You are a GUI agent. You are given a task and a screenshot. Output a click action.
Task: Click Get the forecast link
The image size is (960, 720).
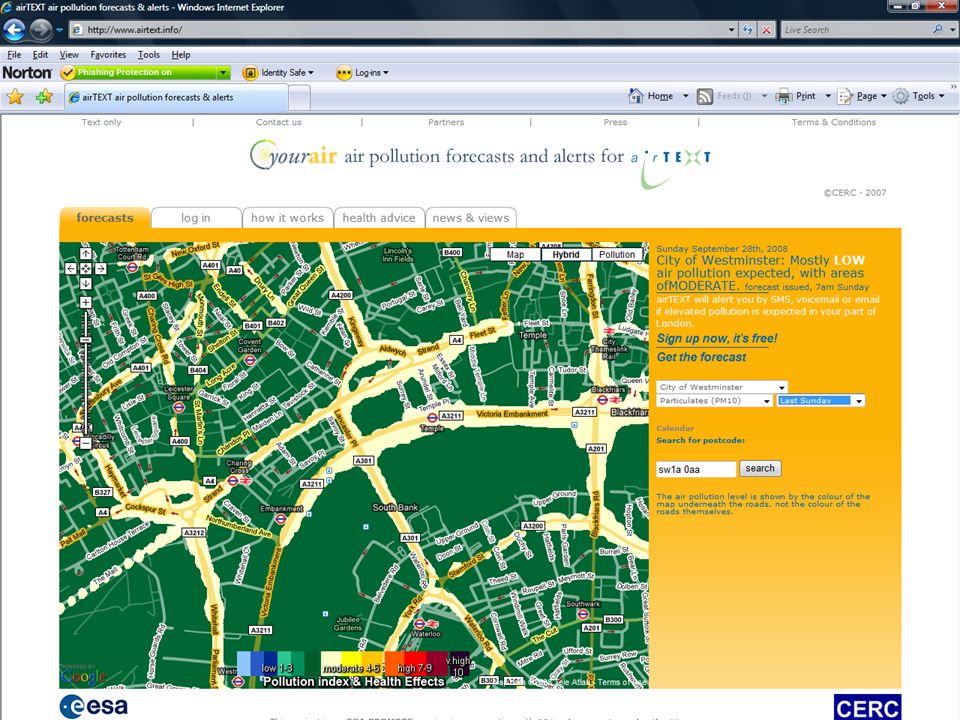701,357
